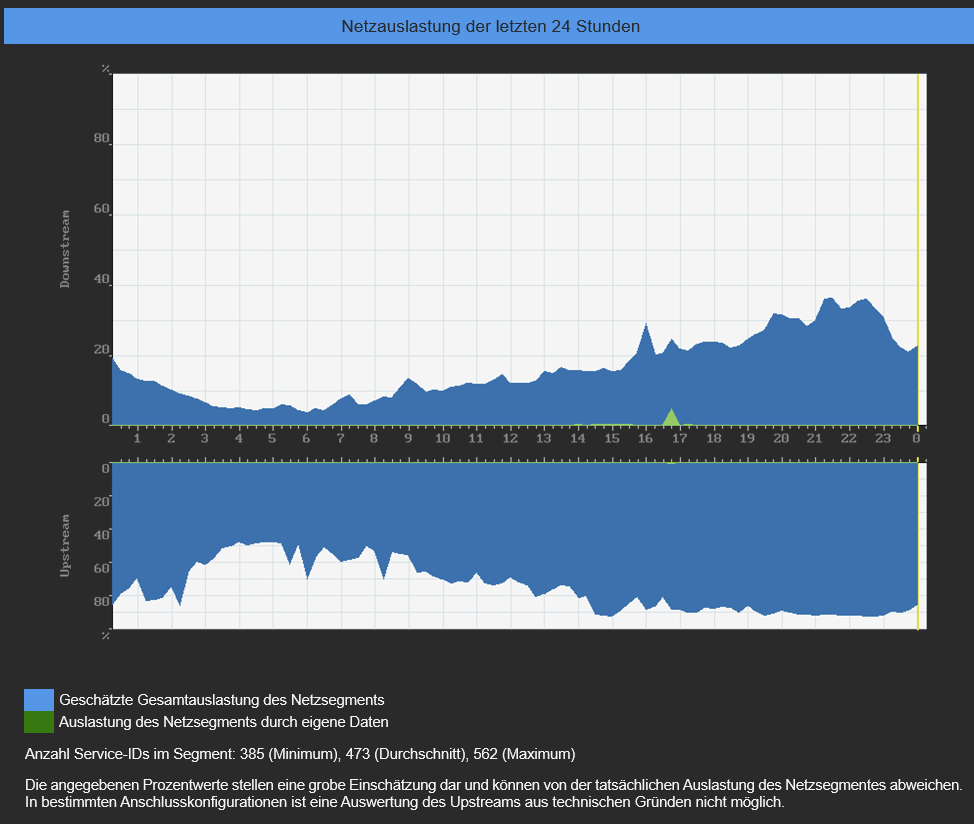Click the "Upstream" axis label
This screenshot has width=974, height=824.
(65, 546)
